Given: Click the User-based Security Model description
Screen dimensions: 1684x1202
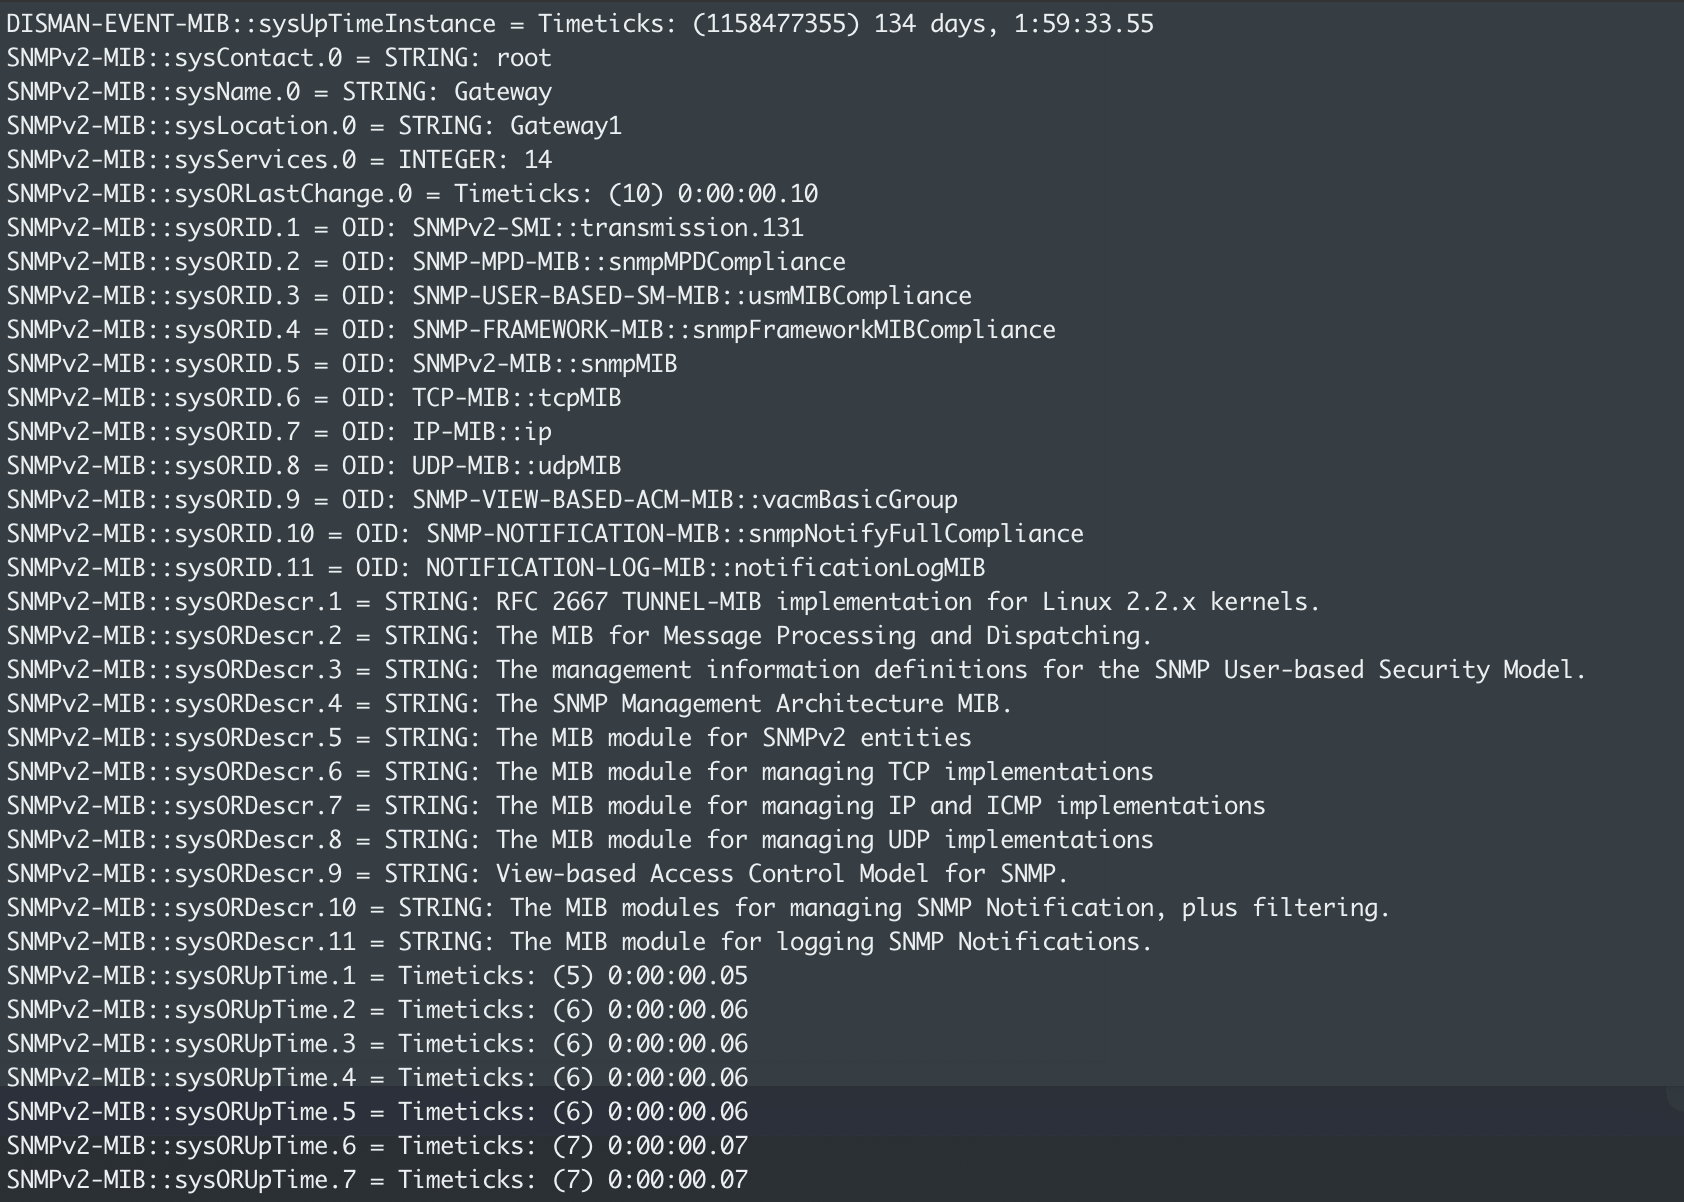Looking at the screenshot, I should pos(1041,670).
